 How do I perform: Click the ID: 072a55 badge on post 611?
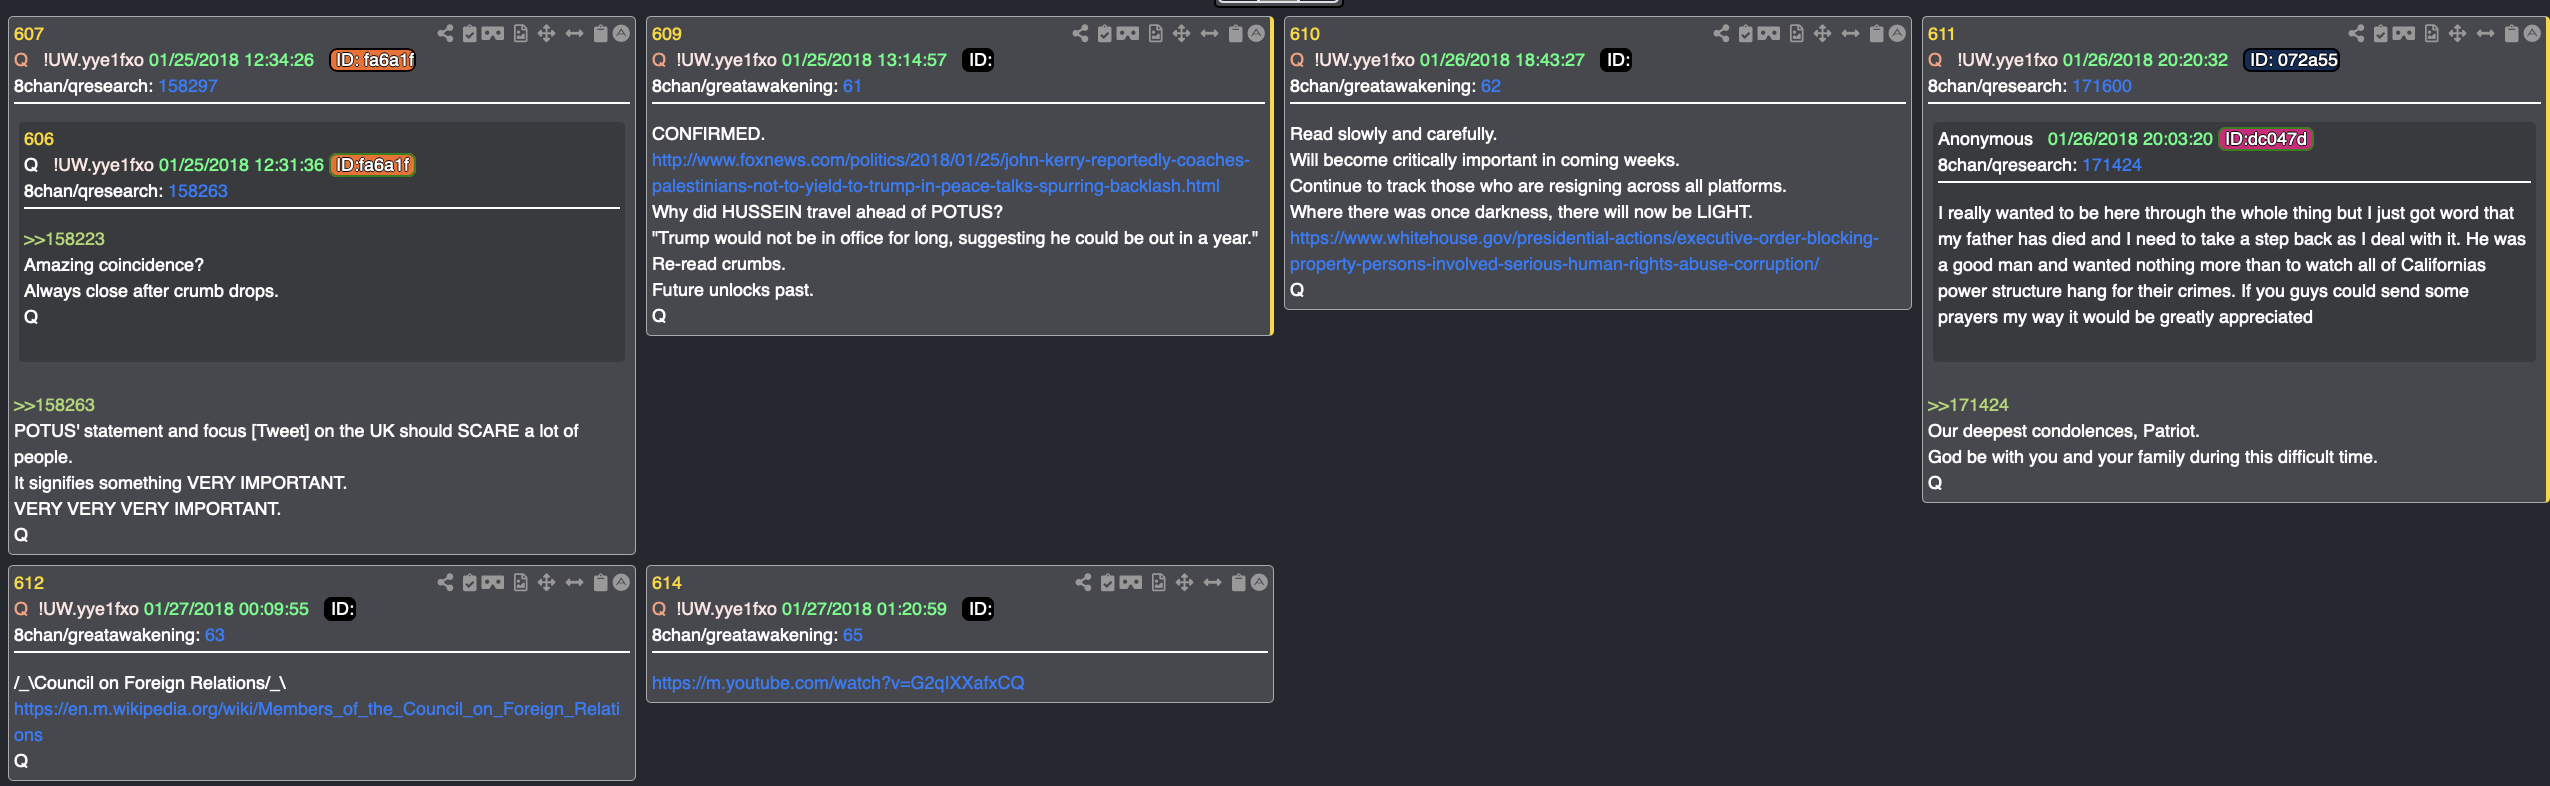[x=2292, y=60]
